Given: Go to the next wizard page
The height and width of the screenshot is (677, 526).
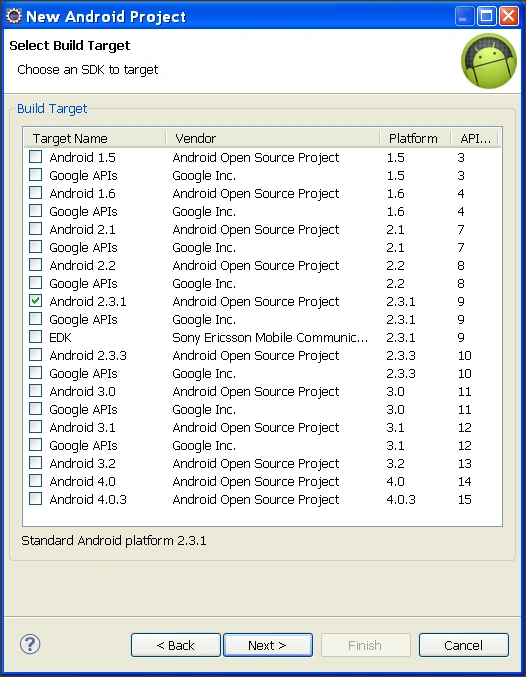Looking at the screenshot, I should [268, 645].
